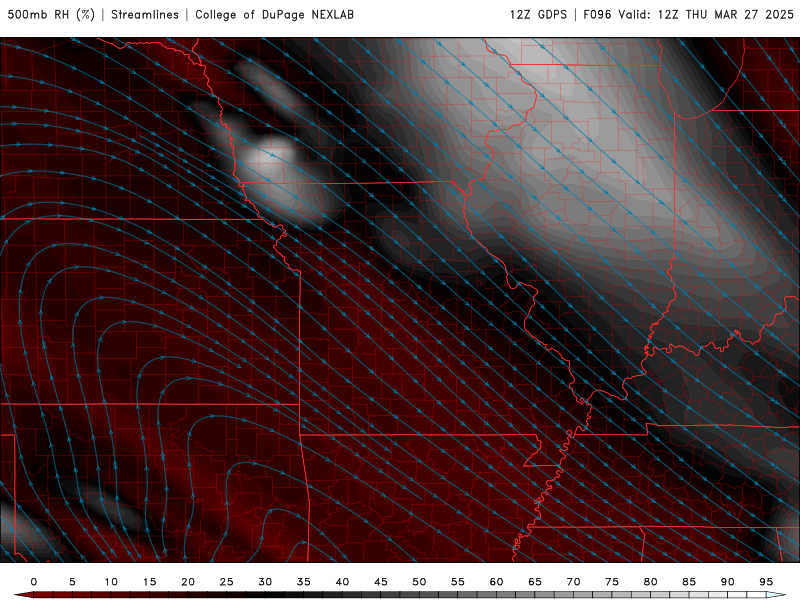Viewport: 800px width, 600px height.
Task: Click the '12Z GDPS' model label
Action: click(538, 14)
